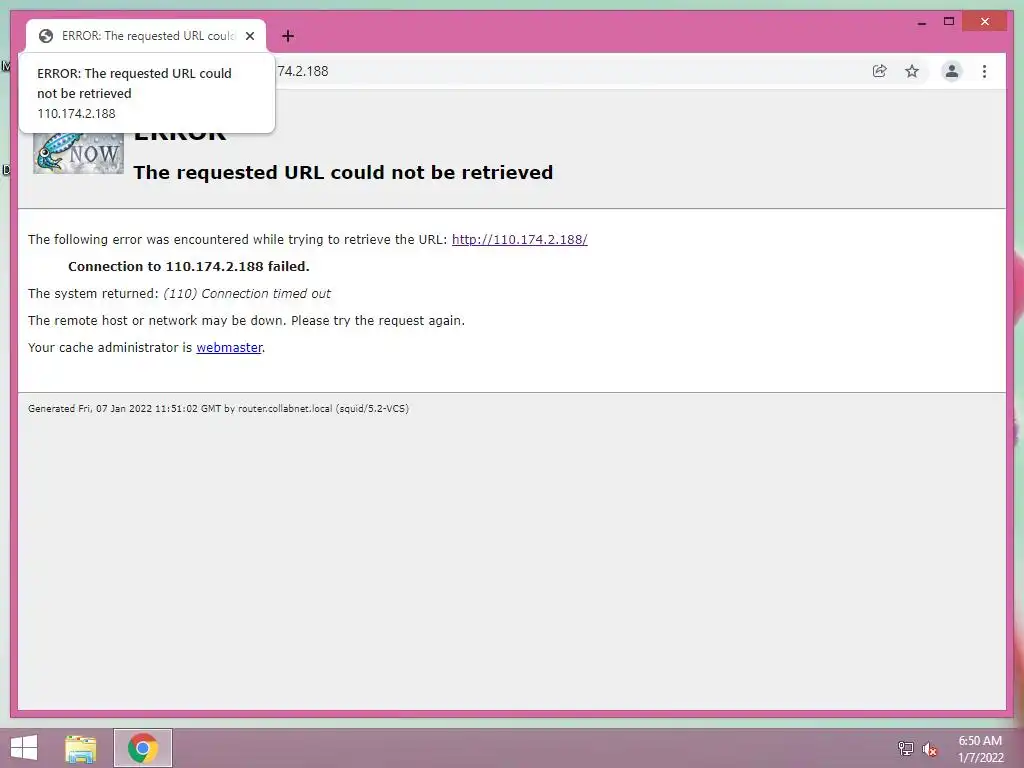Click the muted volume tray icon
This screenshot has height=768, width=1024.
pyautogui.click(x=929, y=749)
